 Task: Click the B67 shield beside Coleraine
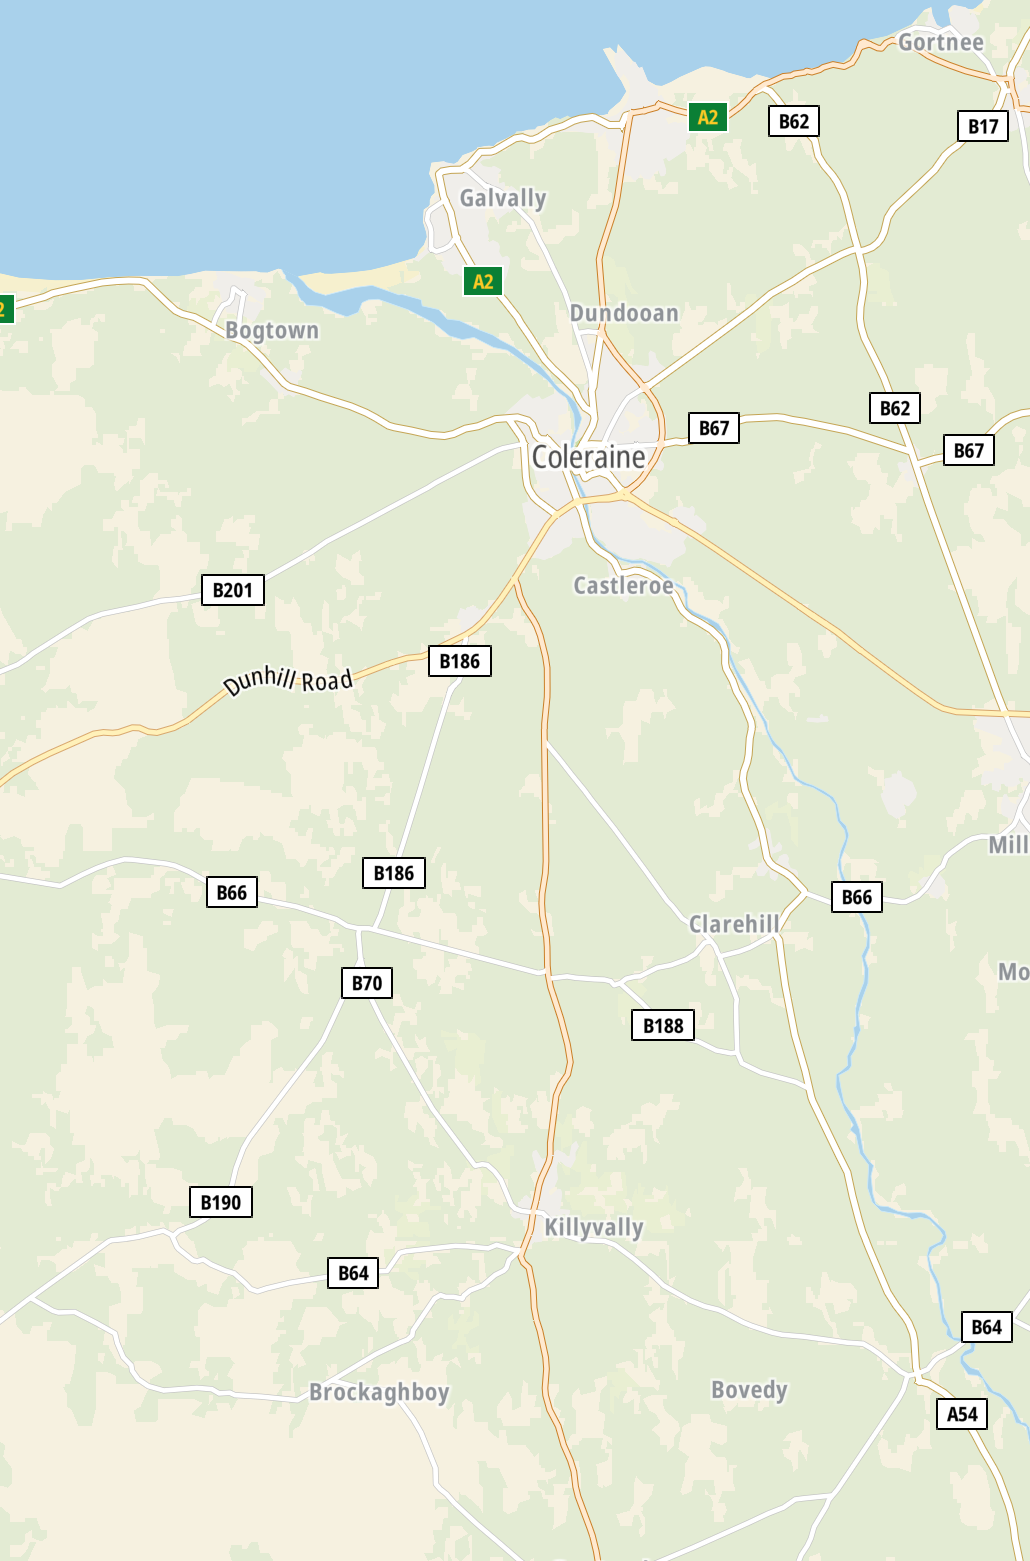pyautogui.click(x=714, y=428)
